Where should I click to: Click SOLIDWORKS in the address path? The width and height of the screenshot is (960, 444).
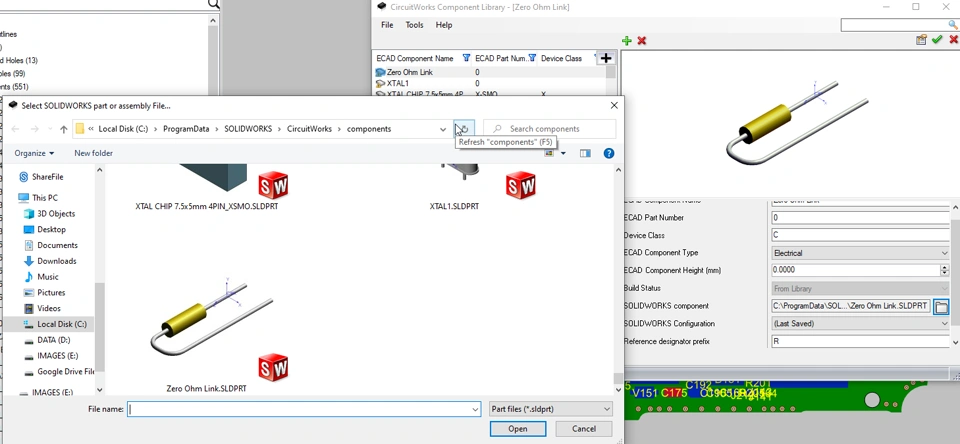click(248, 129)
